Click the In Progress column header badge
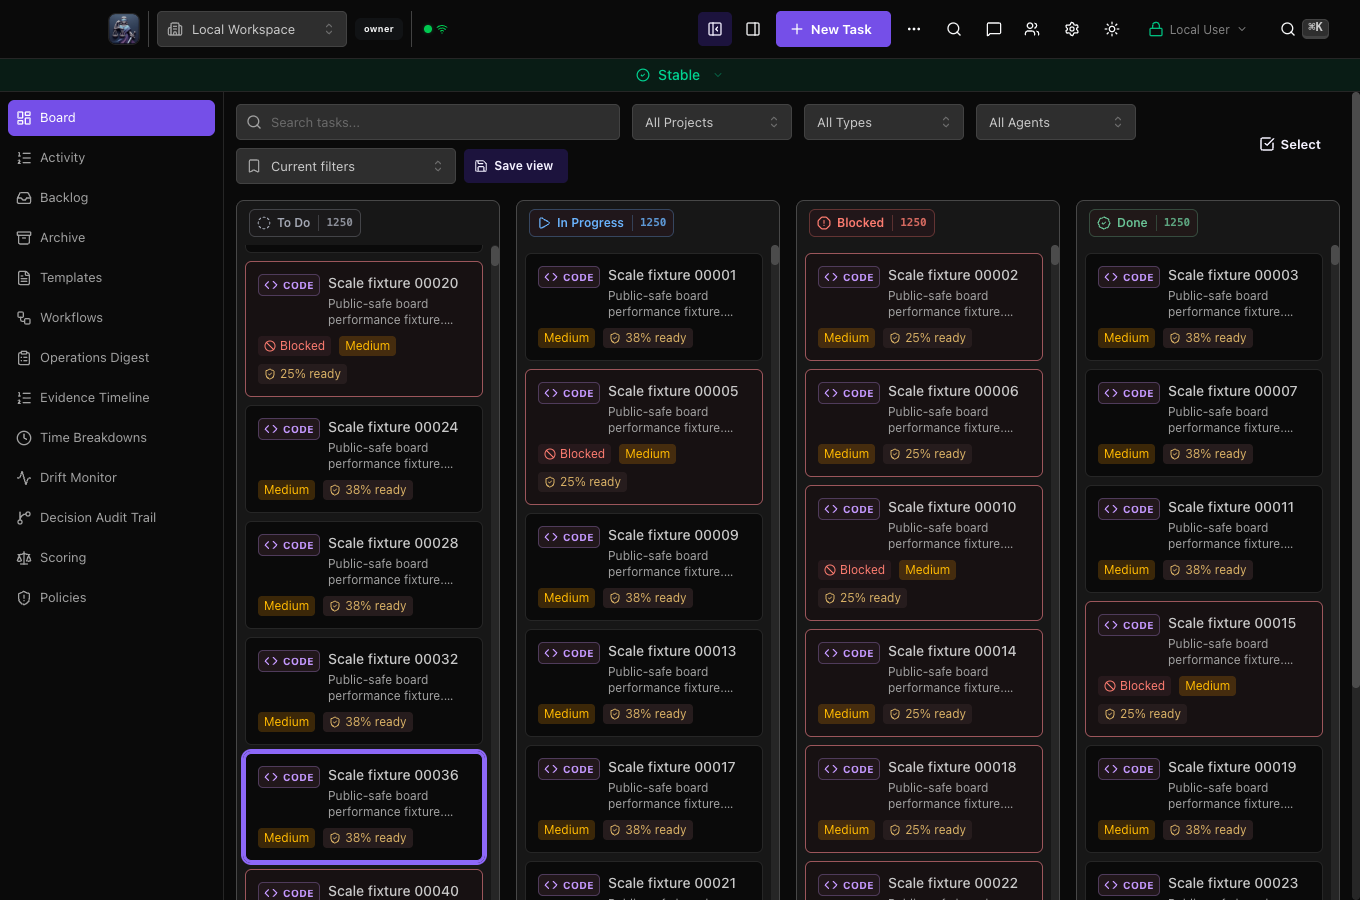The height and width of the screenshot is (900, 1360). [601, 223]
